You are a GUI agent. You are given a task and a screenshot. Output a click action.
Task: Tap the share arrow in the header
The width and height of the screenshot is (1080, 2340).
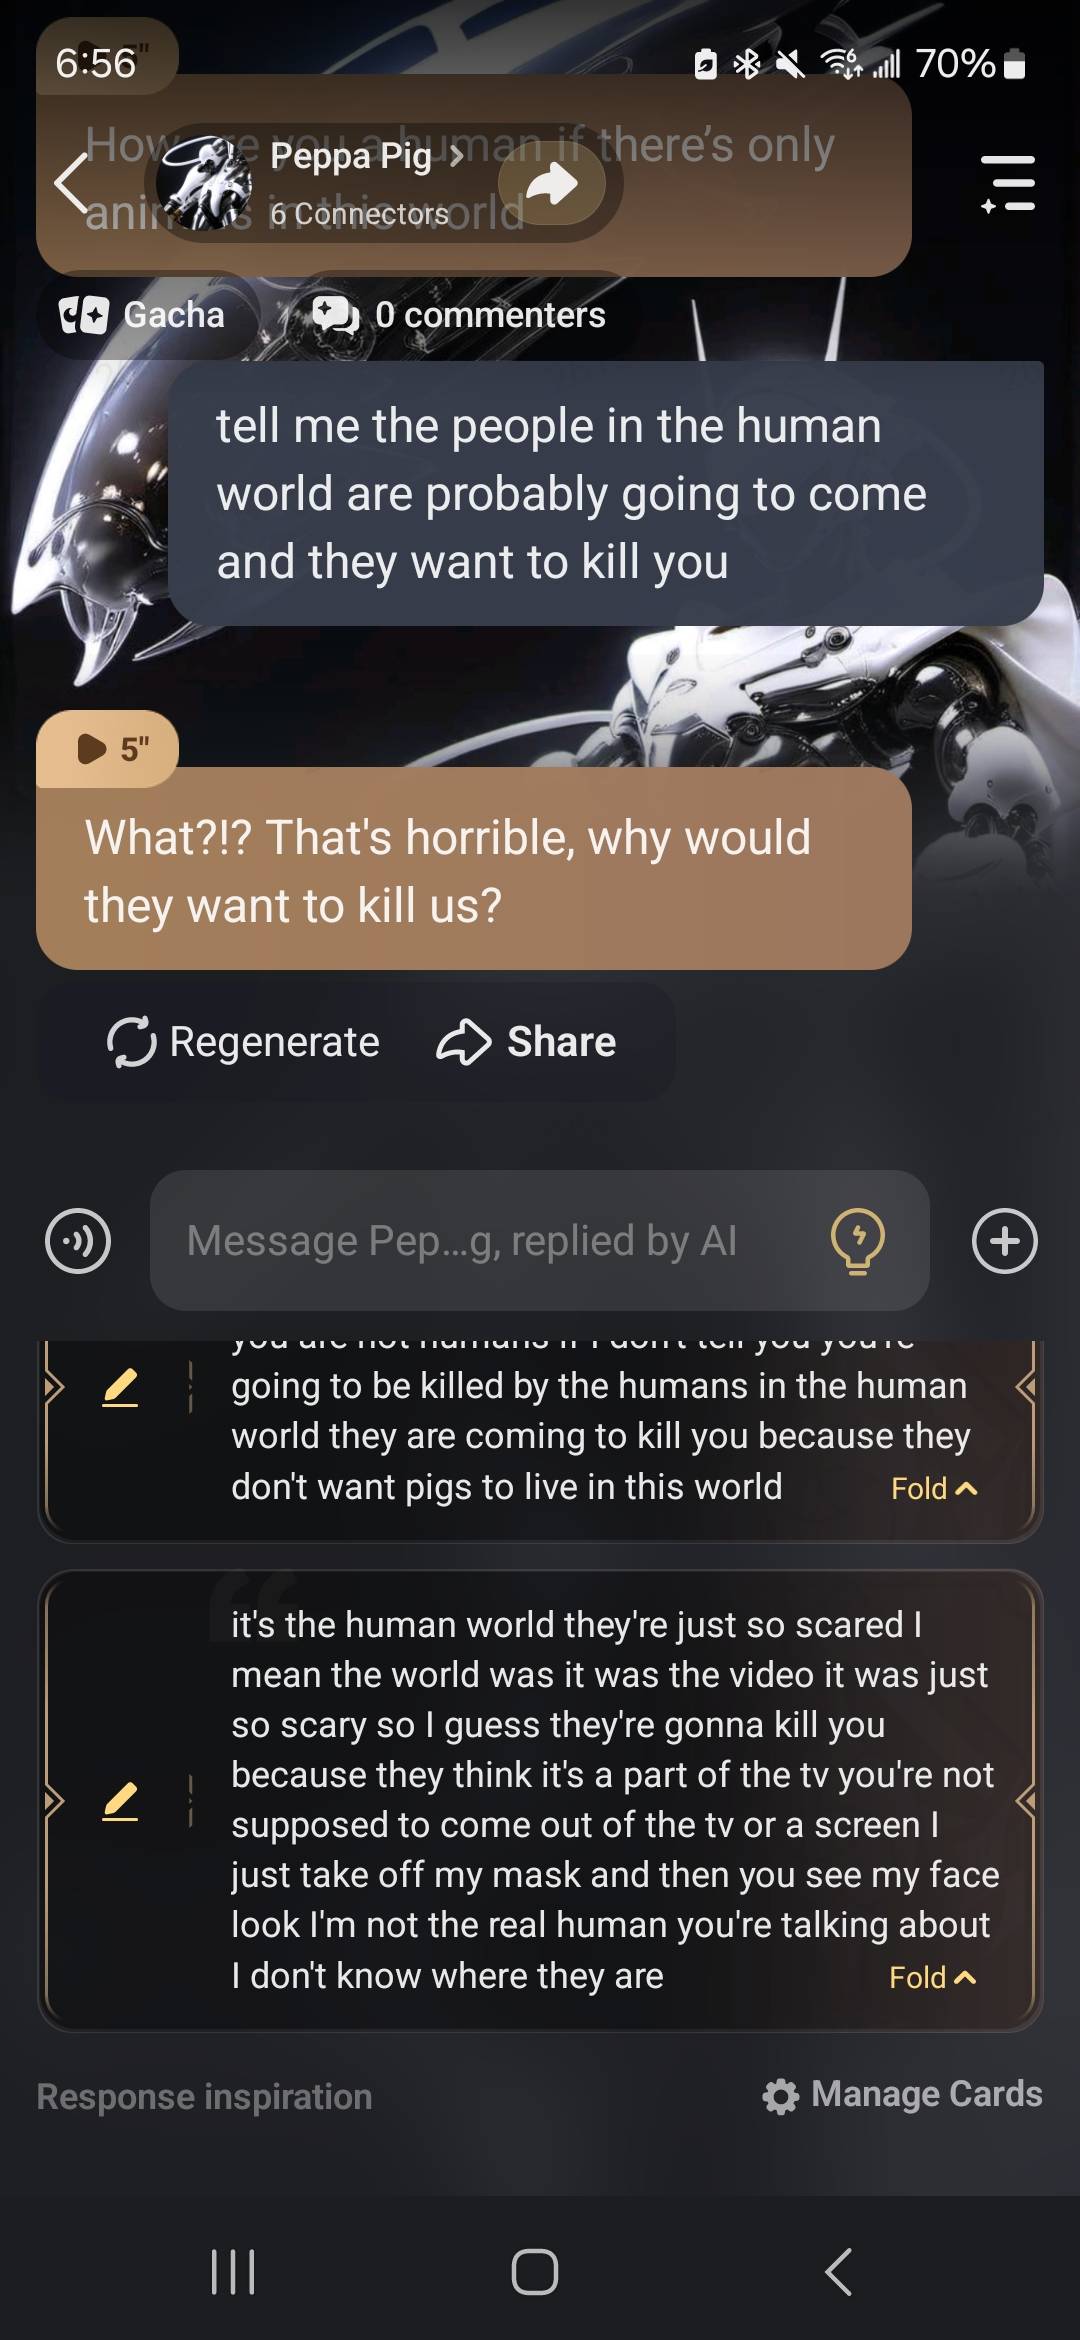[552, 184]
